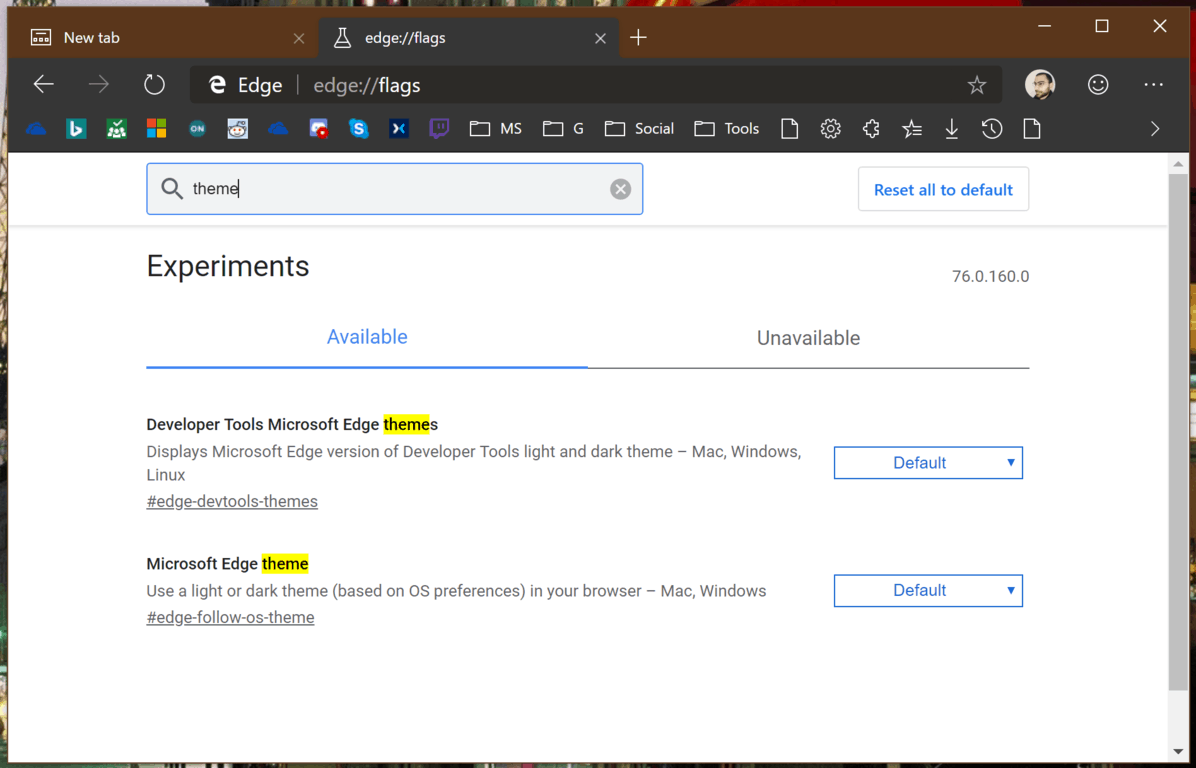Click the 'Use a light or dark theme' description
The height and width of the screenshot is (768, 1196).
[456, 591]
